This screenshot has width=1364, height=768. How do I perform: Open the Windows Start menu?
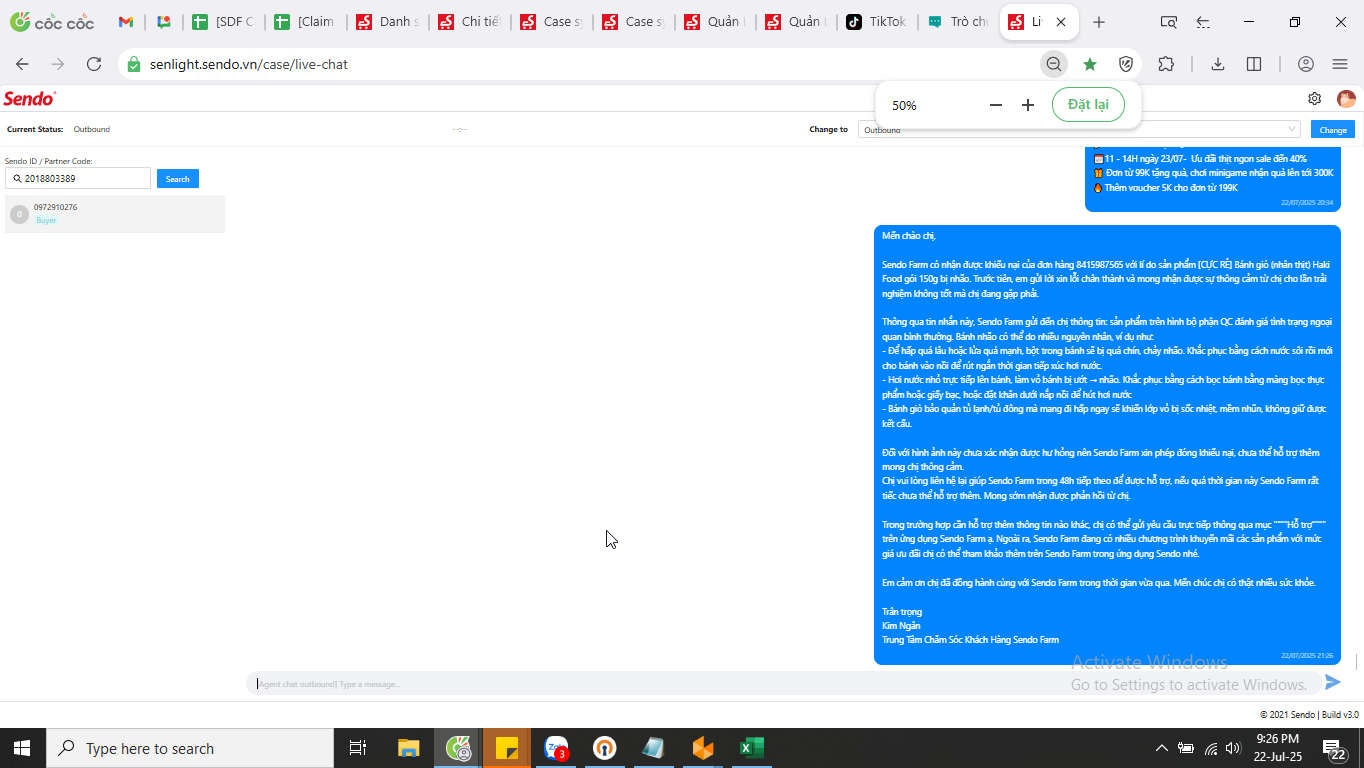22,748
